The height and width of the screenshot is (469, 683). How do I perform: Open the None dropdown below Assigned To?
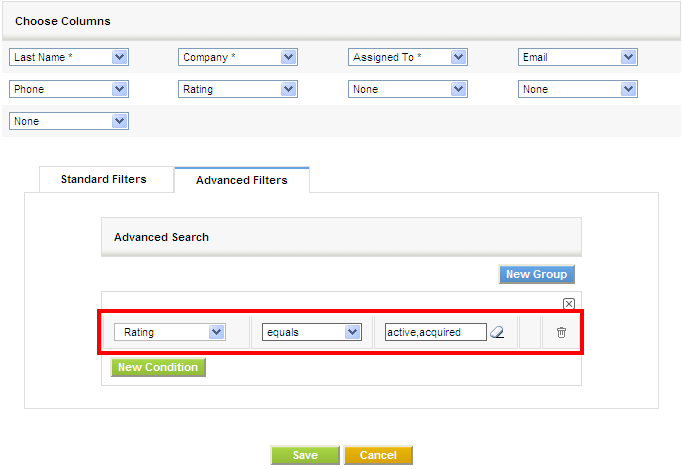[408, 89]
